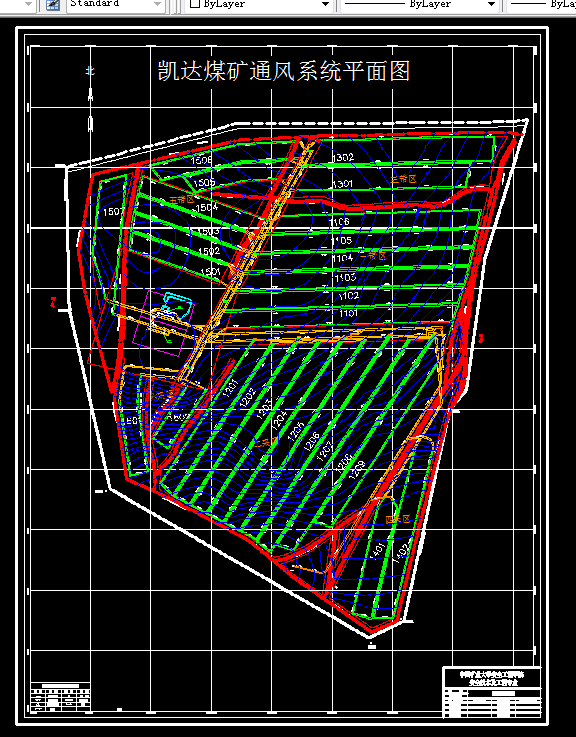The height and width of the screenshot is (737, 576).
Task: Select the working face label 1205
Action: point(296,431)
